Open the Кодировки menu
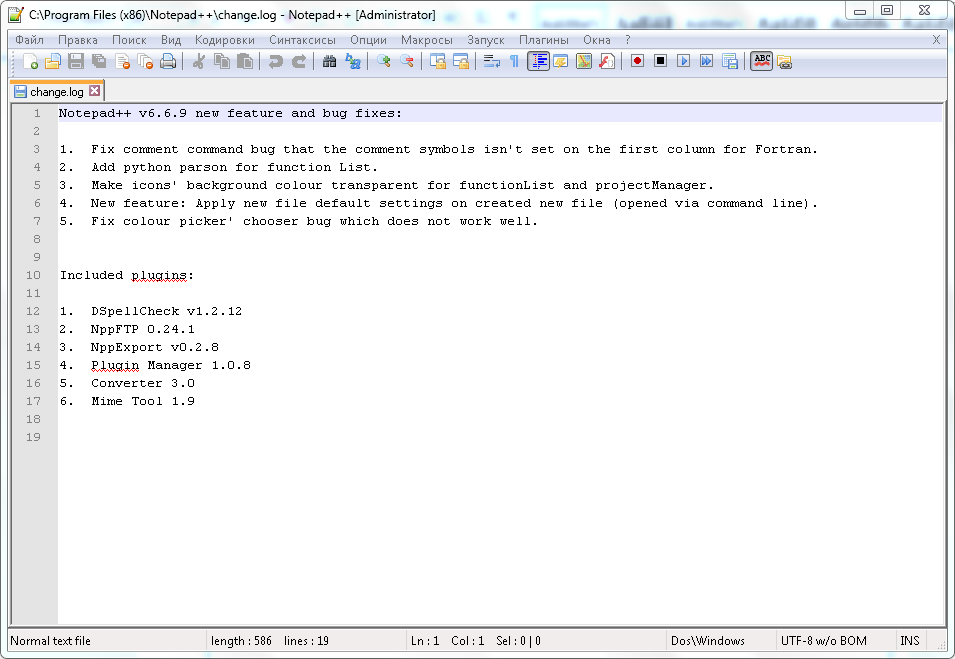 coord(225,40)
